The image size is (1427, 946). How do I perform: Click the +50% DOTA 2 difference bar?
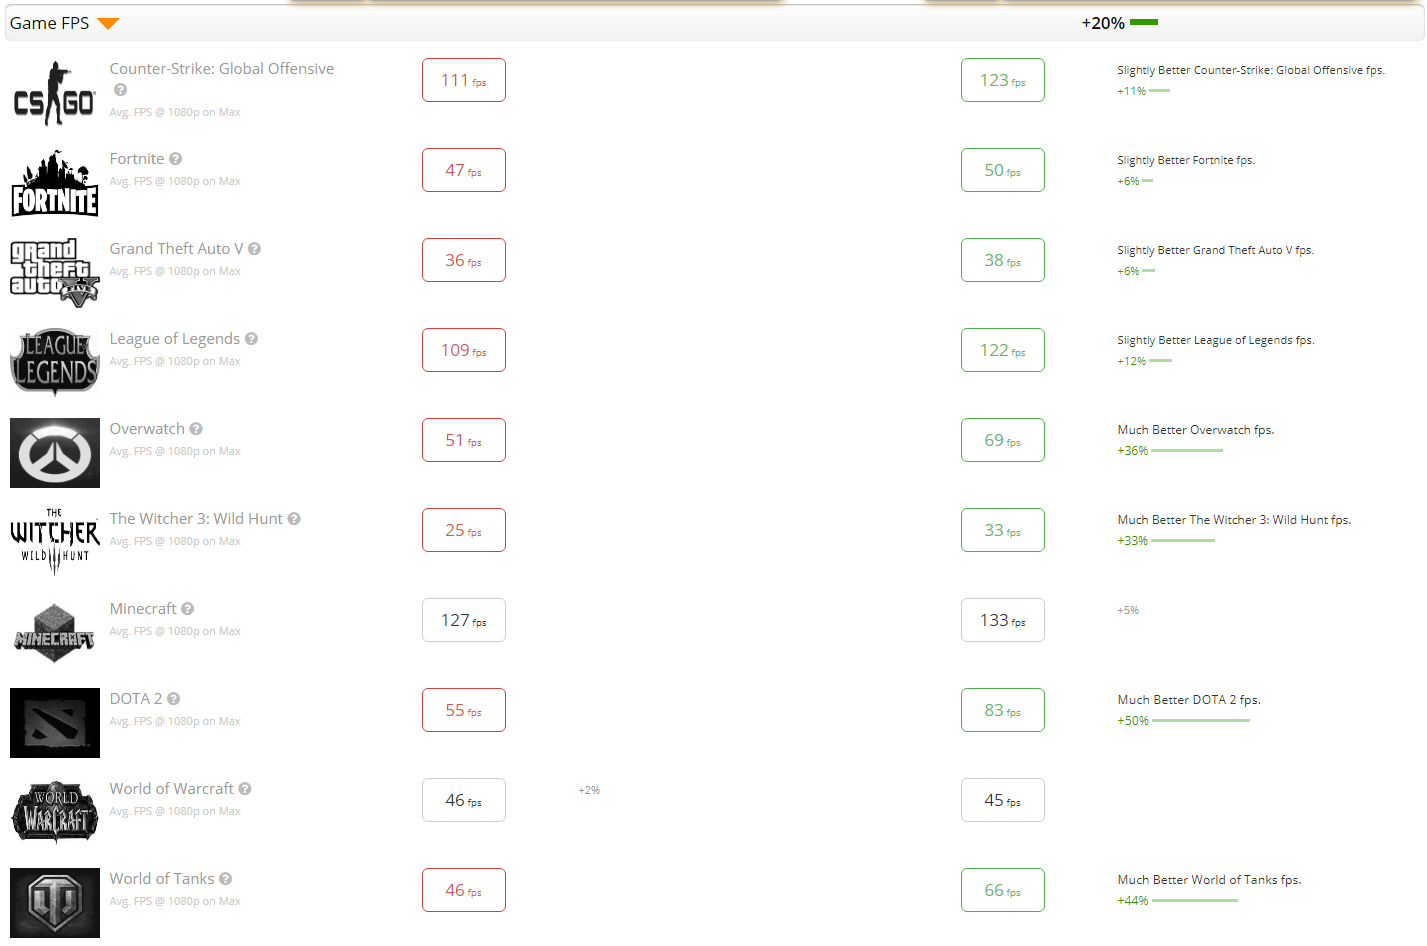1201,721
